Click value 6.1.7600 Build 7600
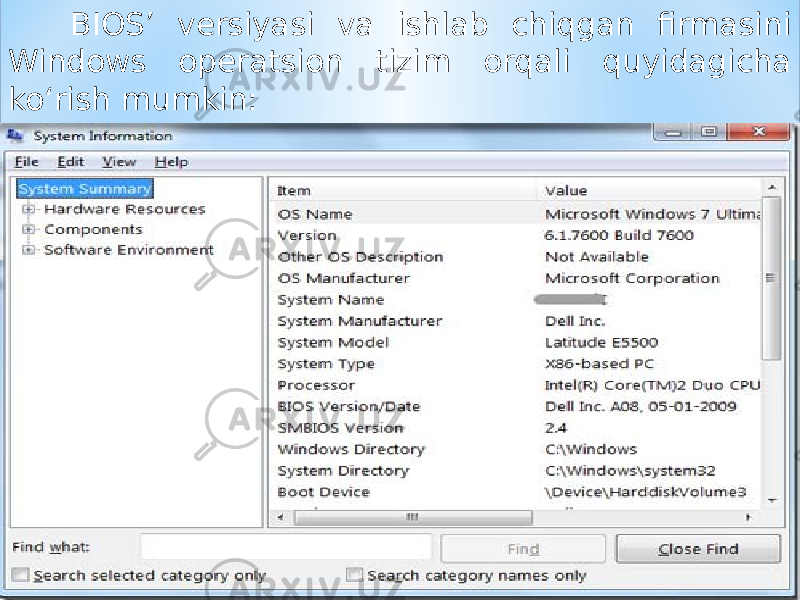800x600 pixels. tap(619, 236)
